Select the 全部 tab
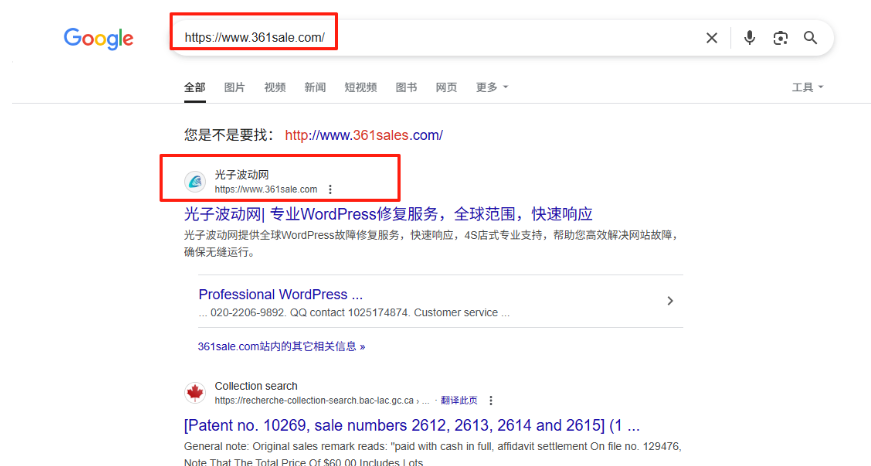Screen dimensions: 871x466 (x=195, y=87)
